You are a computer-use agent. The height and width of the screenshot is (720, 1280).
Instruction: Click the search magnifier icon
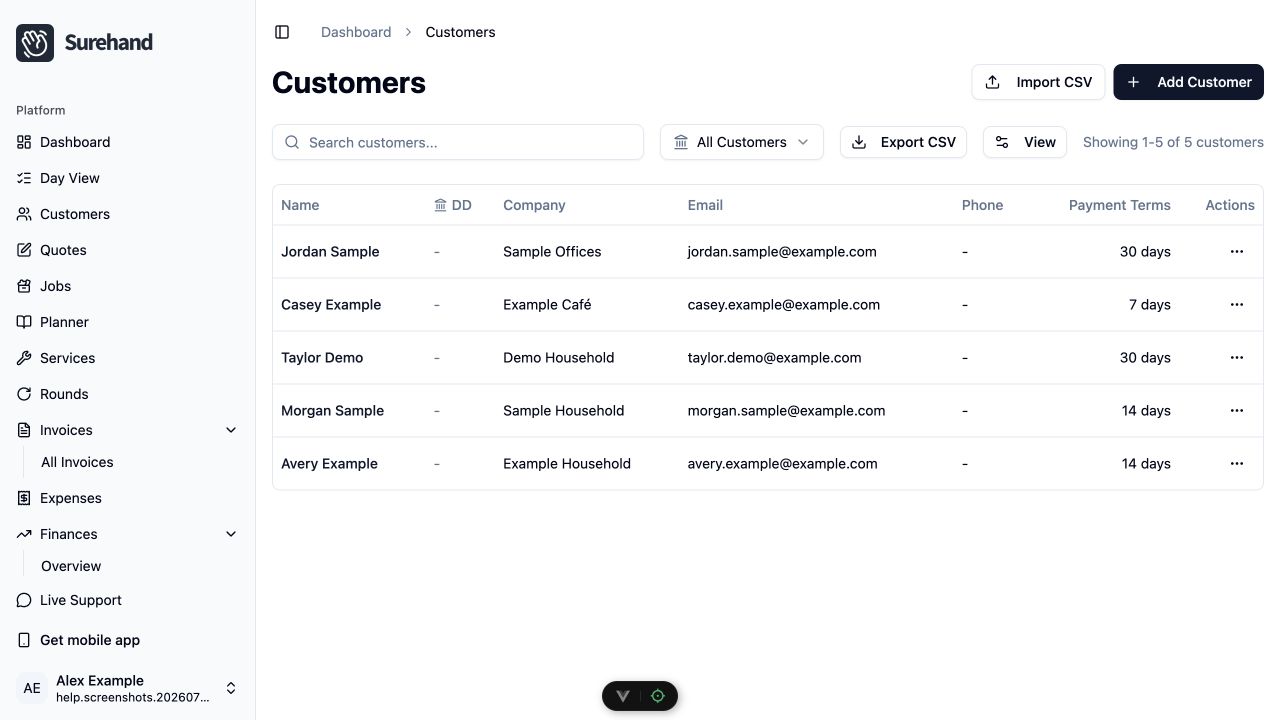(292, 142)
